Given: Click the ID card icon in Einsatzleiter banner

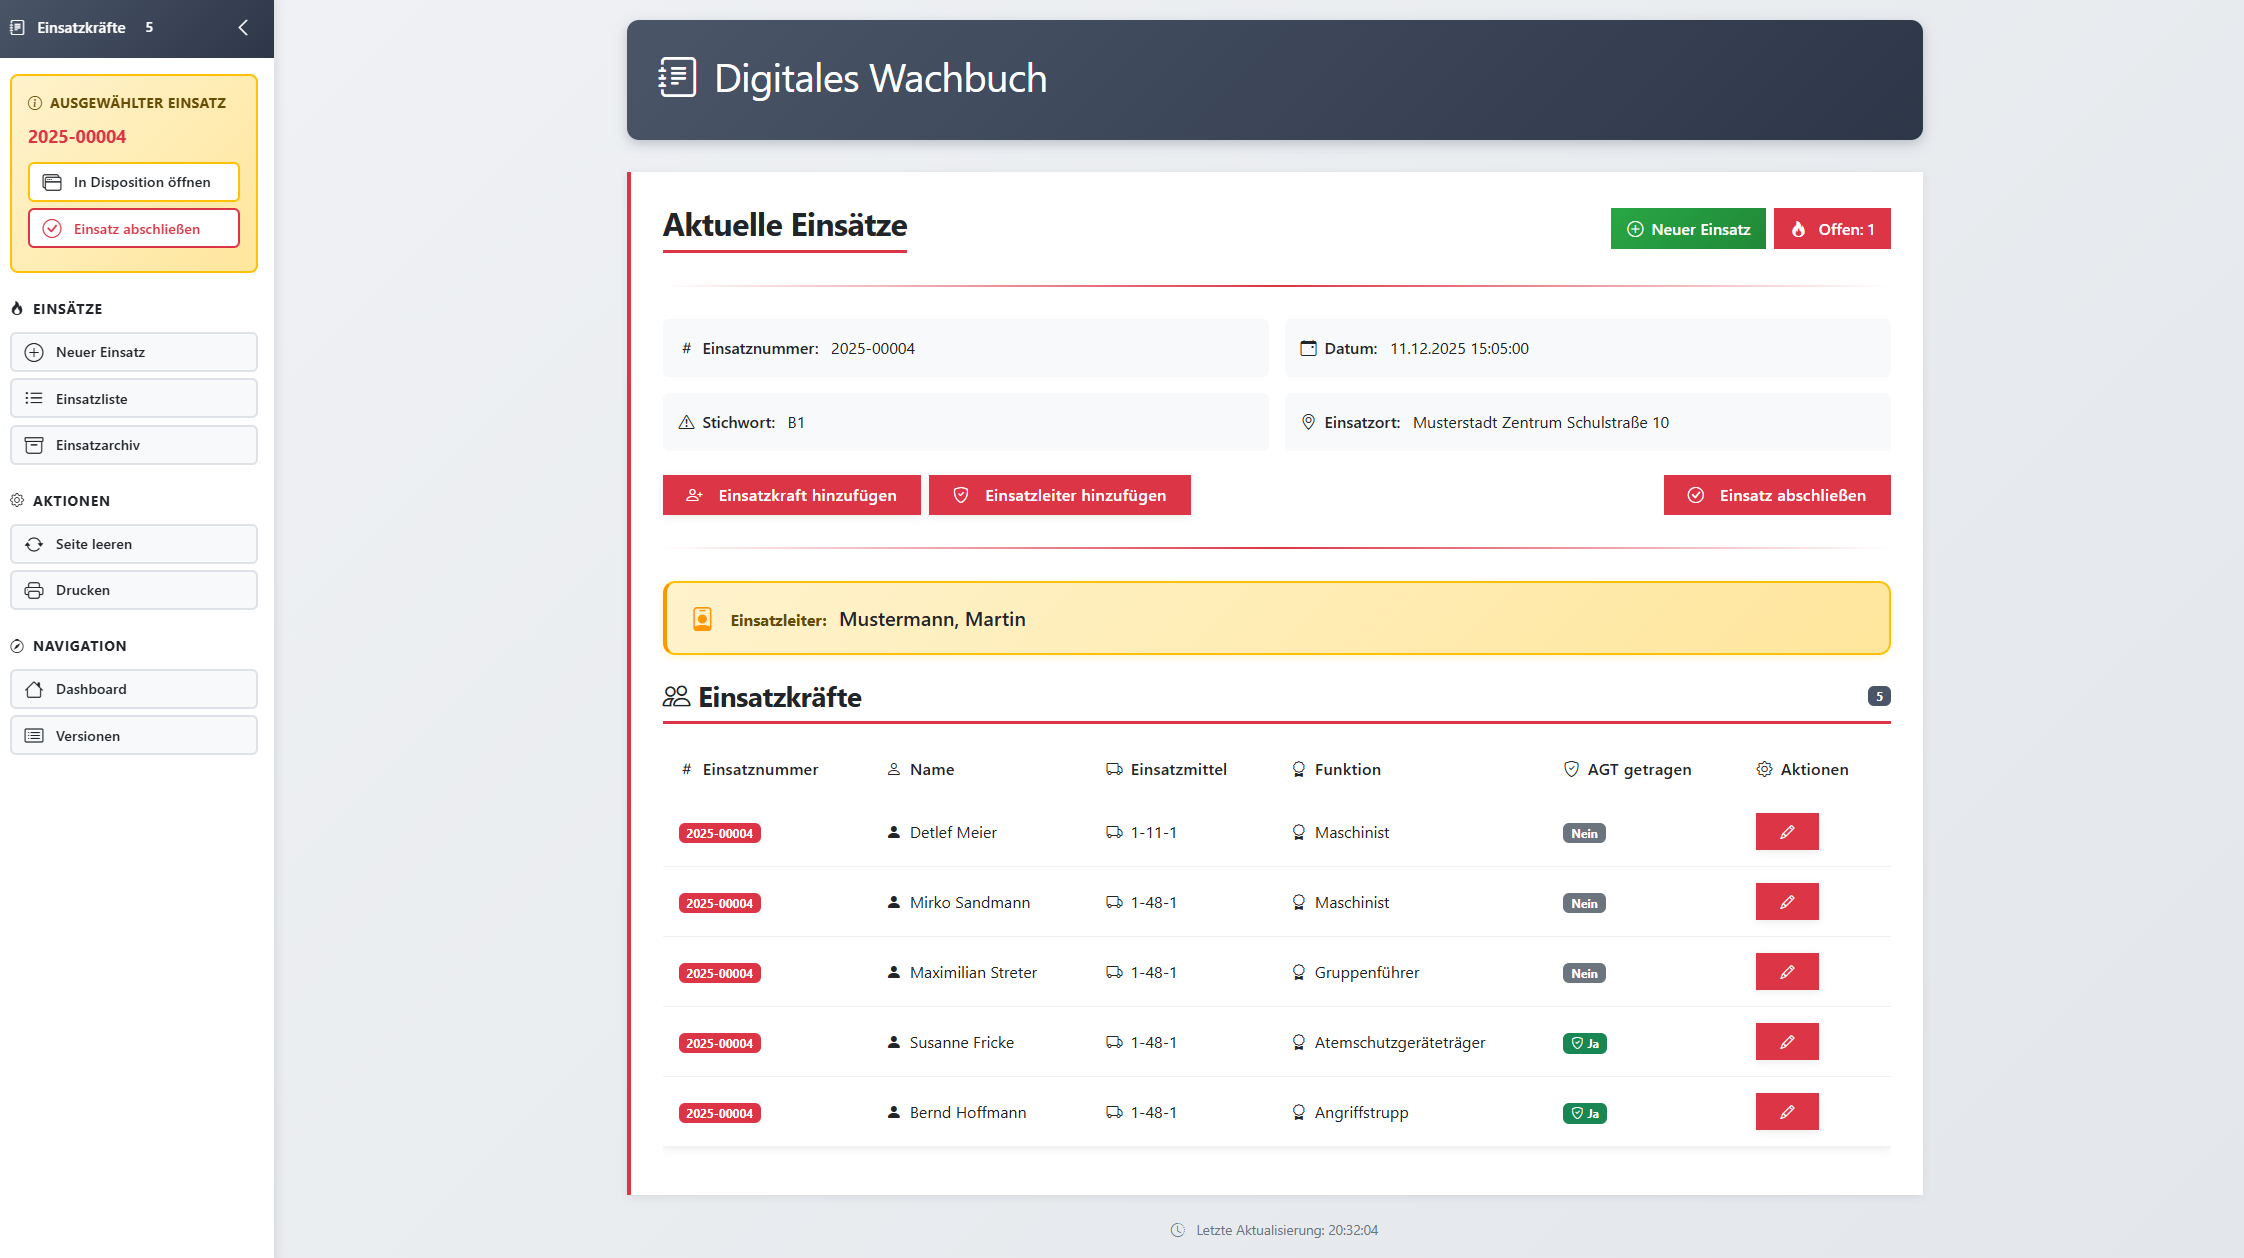Looking at the screenshot, I should coord(703,617).
